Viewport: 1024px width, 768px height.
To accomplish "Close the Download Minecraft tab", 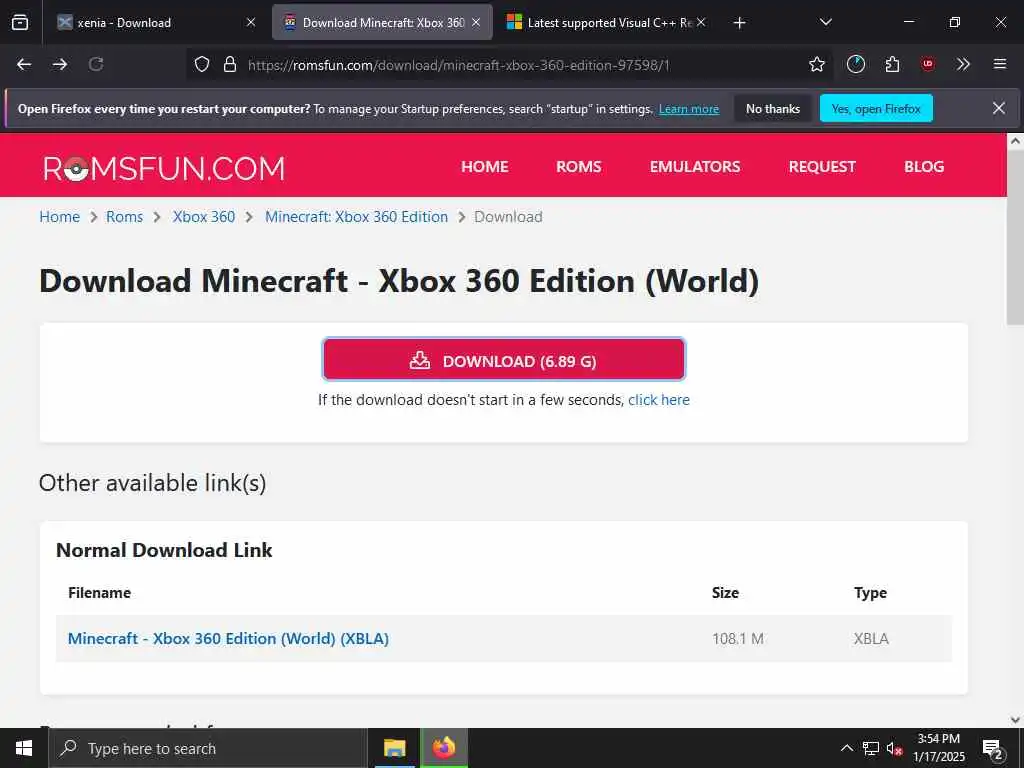I will 476,22.
